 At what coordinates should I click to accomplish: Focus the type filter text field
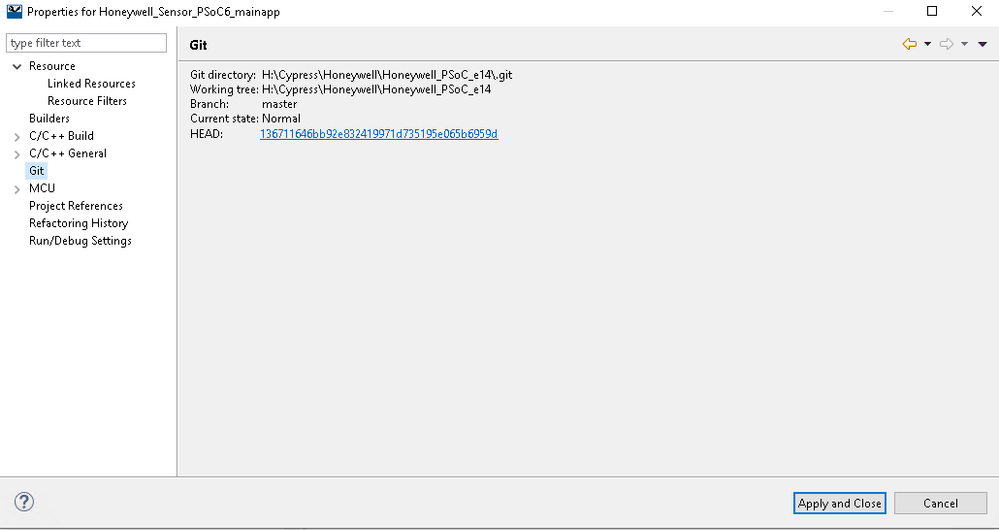click(86, 43)
